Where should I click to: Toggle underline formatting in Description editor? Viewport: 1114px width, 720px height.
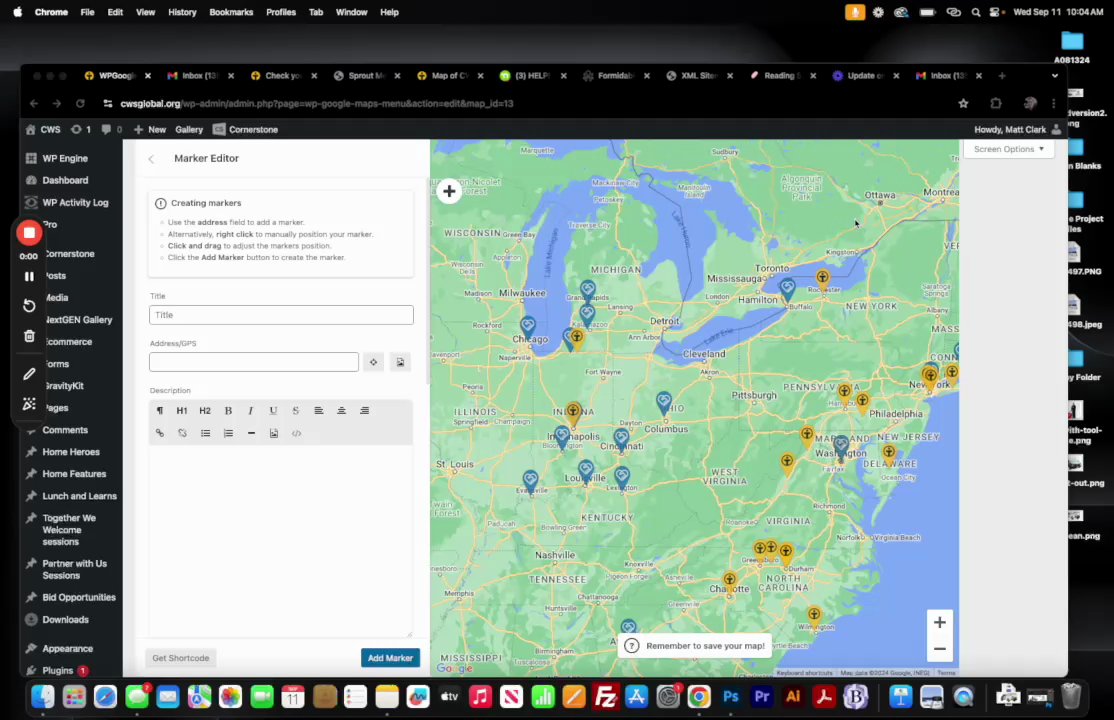click(x=273, y=411)
